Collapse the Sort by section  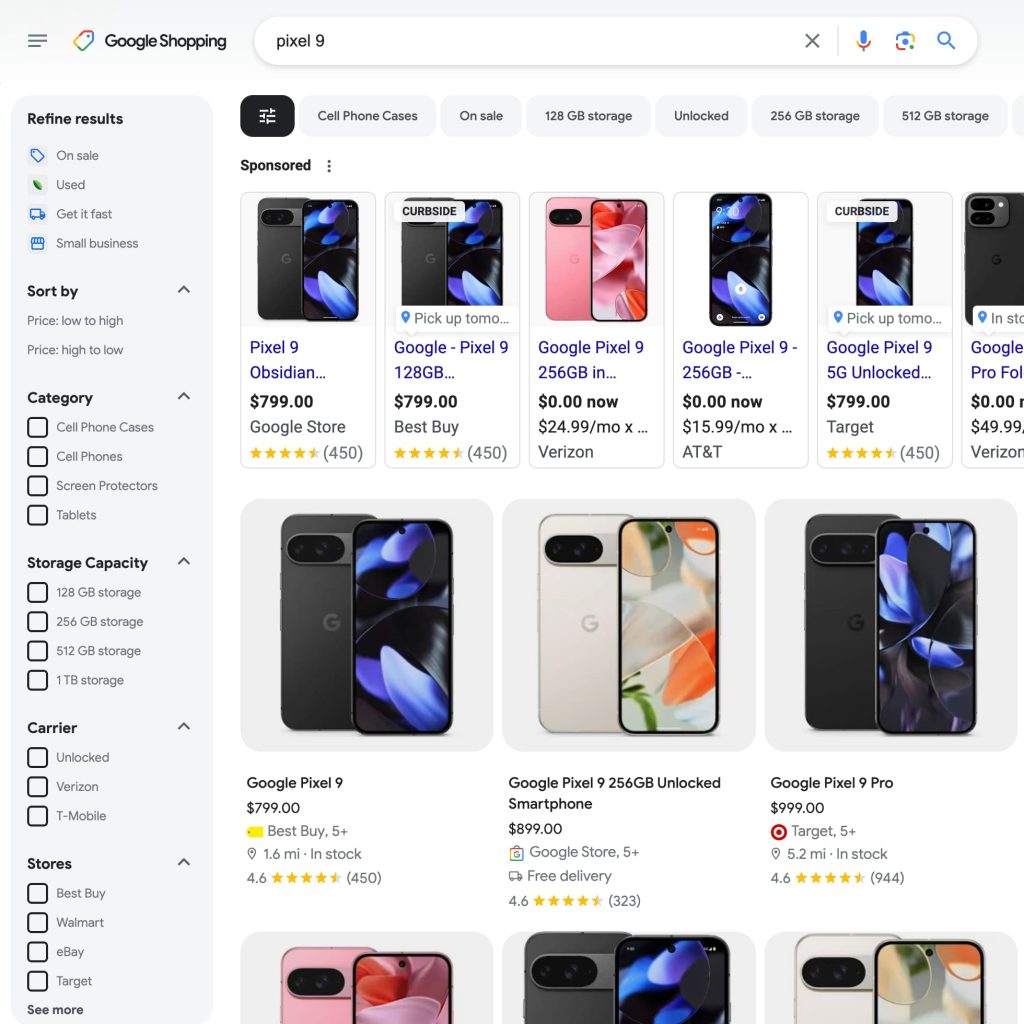(184, 290)
